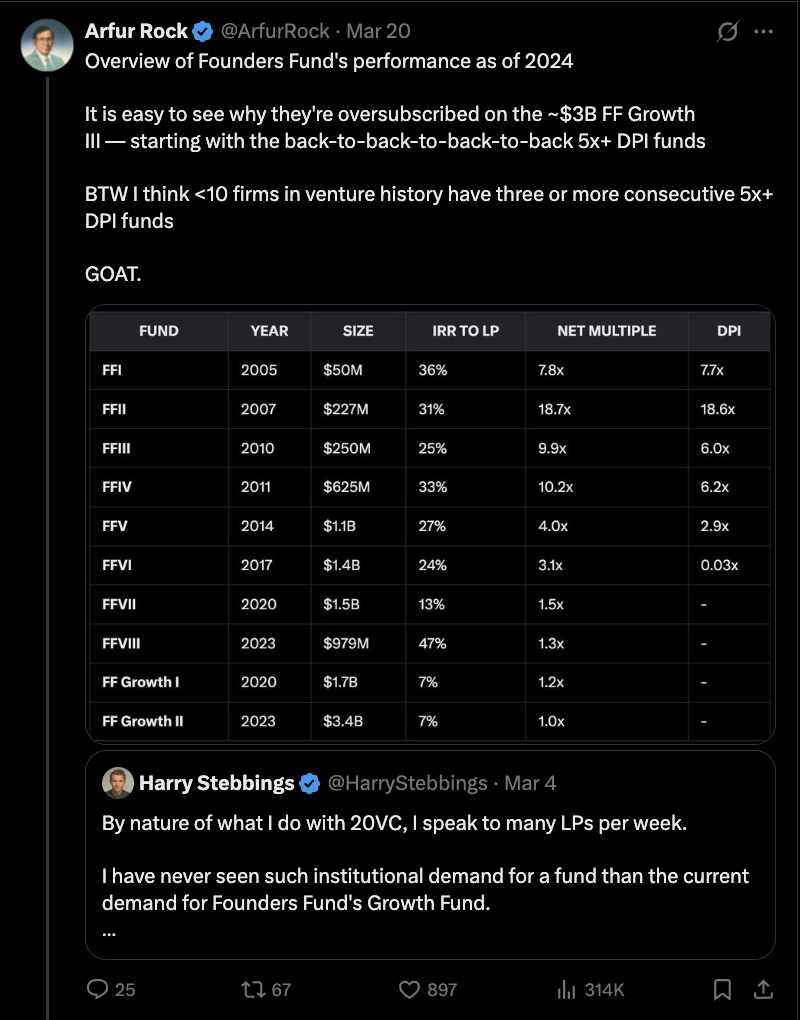Click Harry Stebbings' small avatar
The image size is (800, 1020).
(118, 782)
